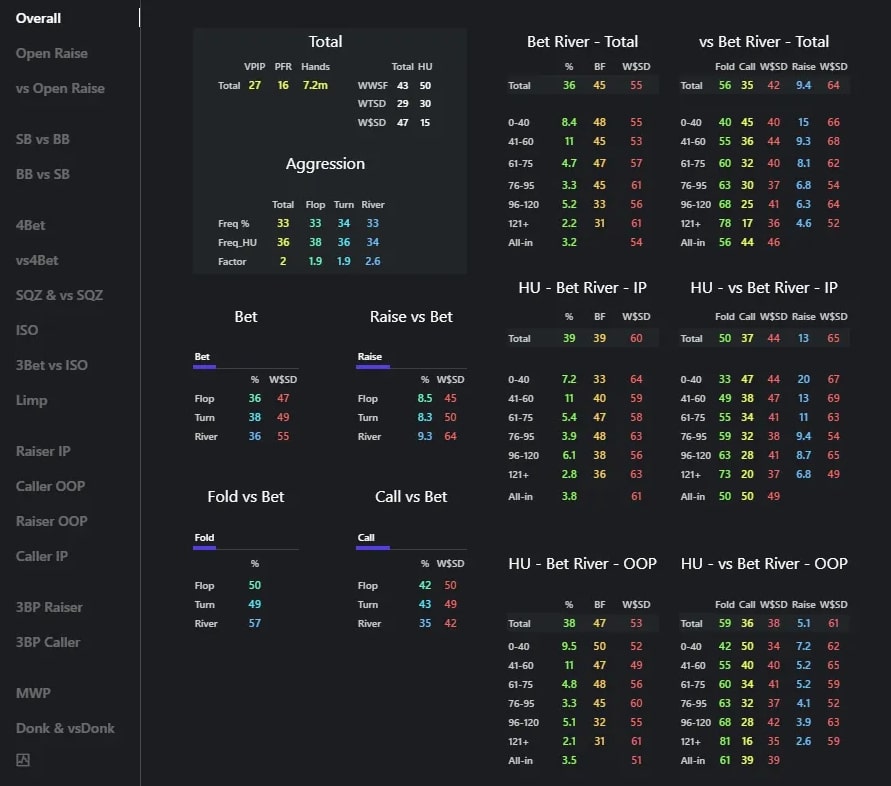Open the 3BP Raiser section
Image resolution: width=891 pixels, height=786 pixels.
[49, 607]
